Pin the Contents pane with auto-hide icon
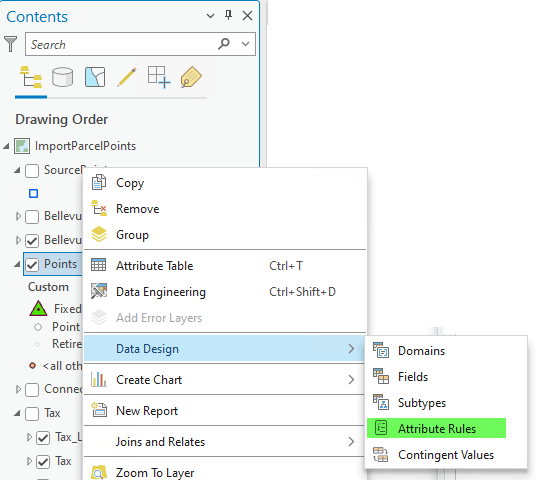This screenshot has height=480, width=536. pos(228,15)
